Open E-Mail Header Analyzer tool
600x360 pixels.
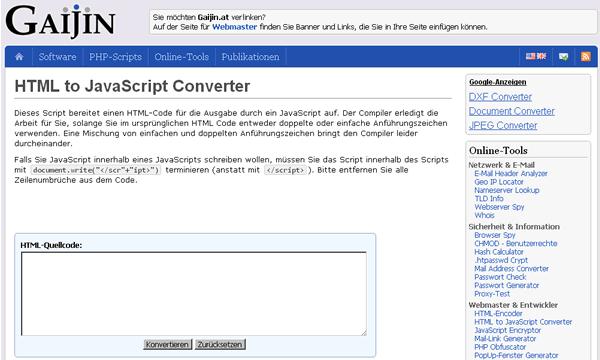[x=511, y=173]
